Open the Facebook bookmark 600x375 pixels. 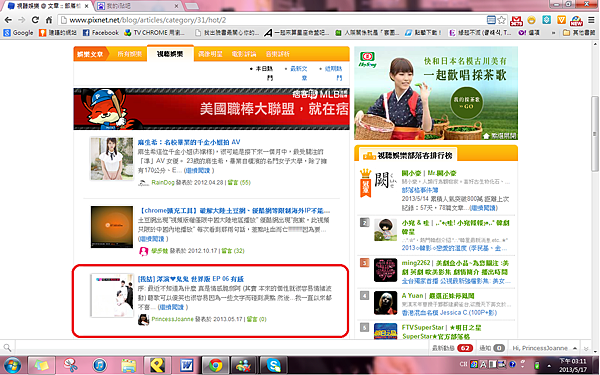[101, 33]
